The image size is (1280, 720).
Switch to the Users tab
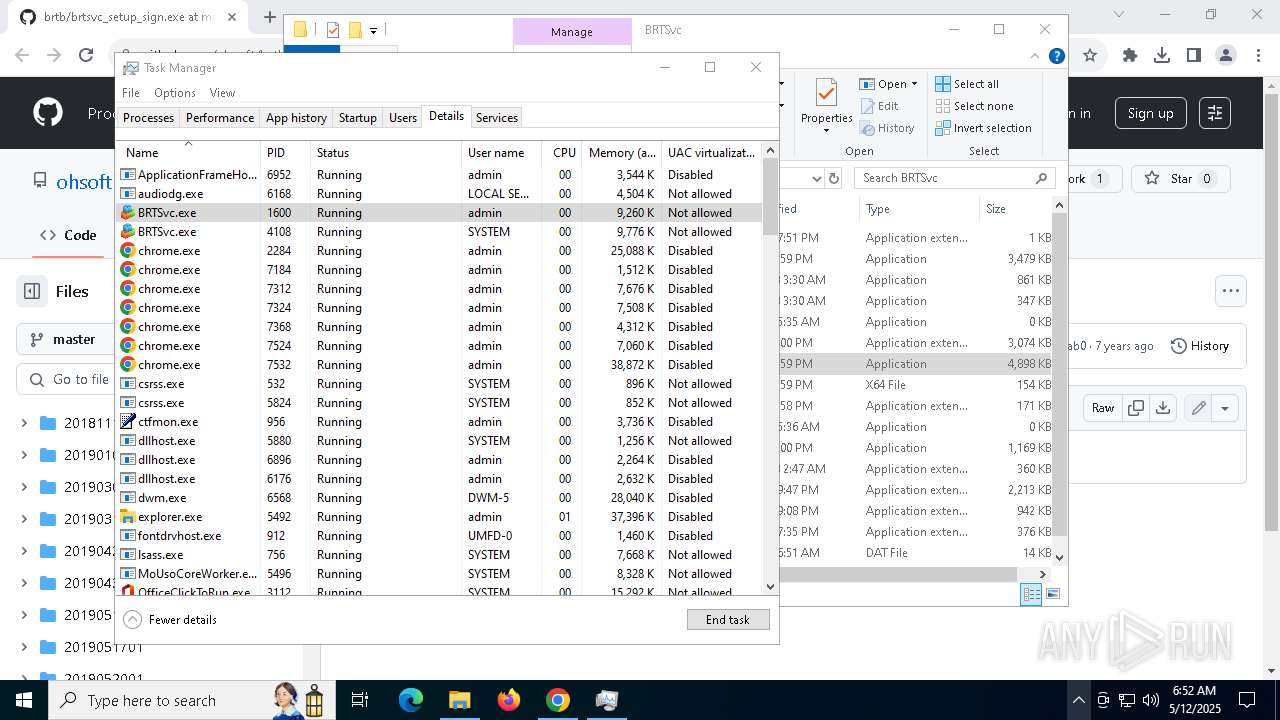click(x=403, y=117)
